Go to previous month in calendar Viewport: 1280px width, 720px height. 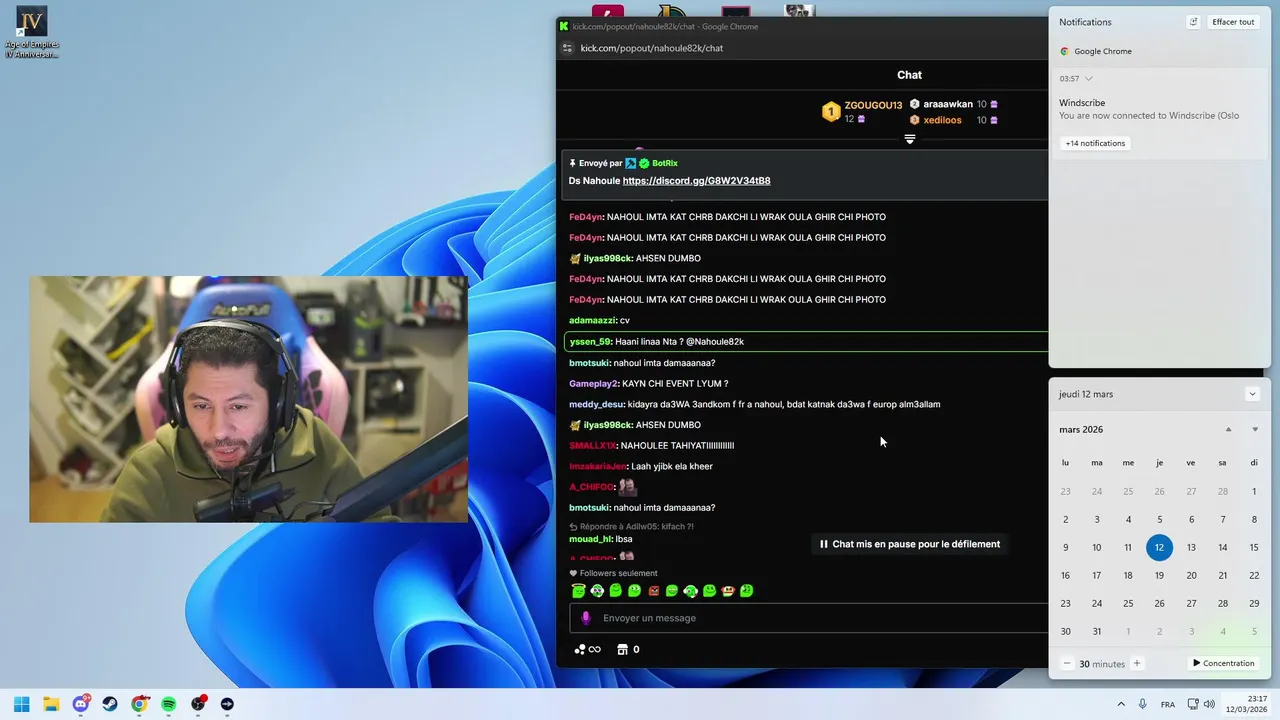coord(1229,430)
